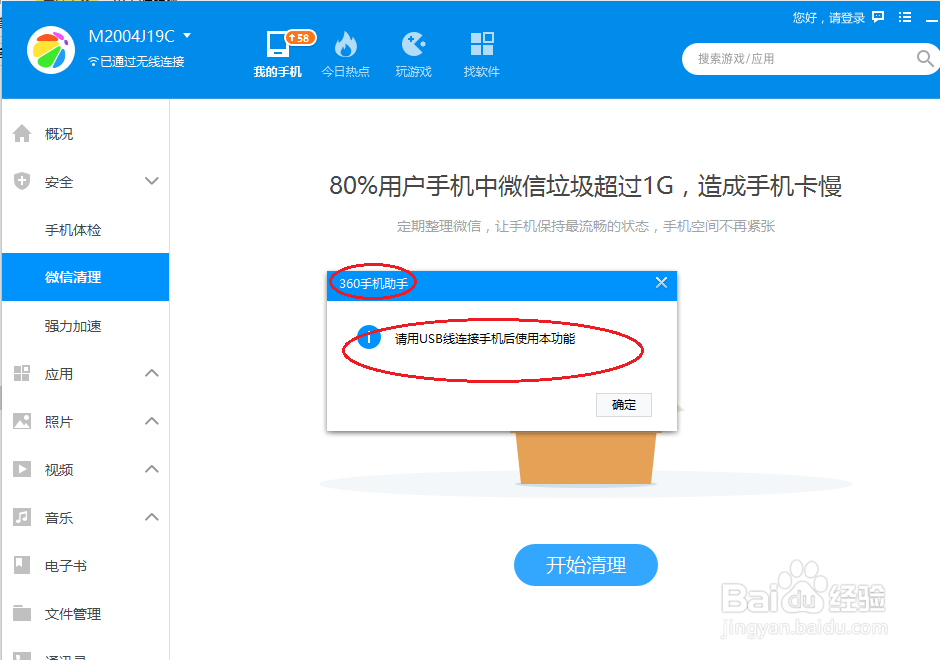940x660 pixels.
Task: Click the 应用 sidebar label
Action: pos(59,374)
